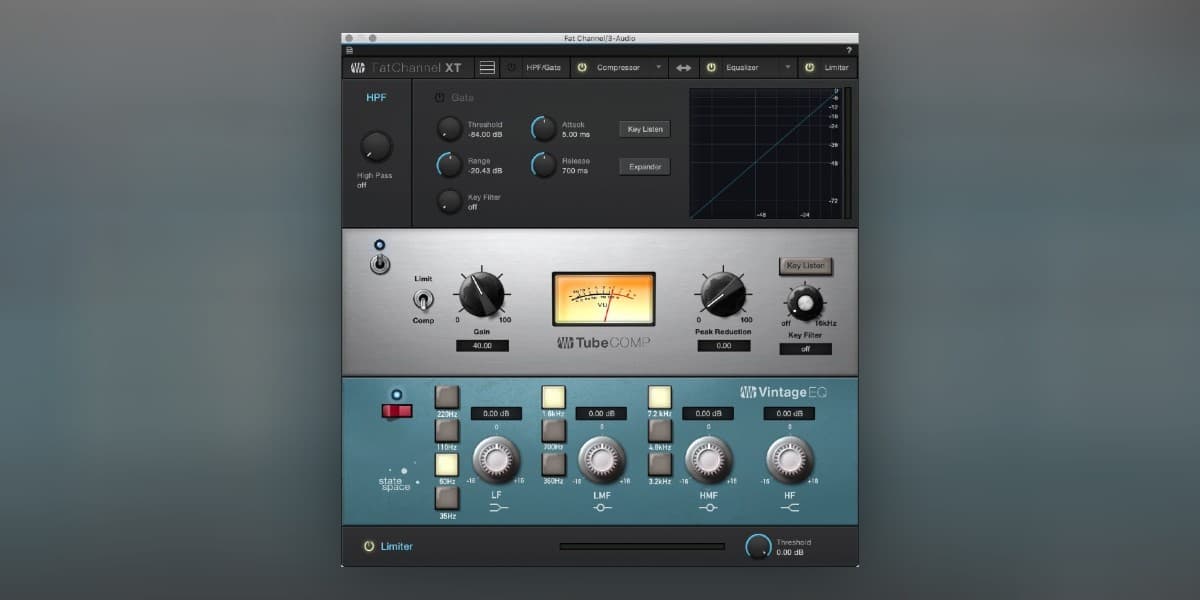Select the 3.2kHz HMF frequency button
The height and width of the screenshot is (600, 1200).
(659, 464)
